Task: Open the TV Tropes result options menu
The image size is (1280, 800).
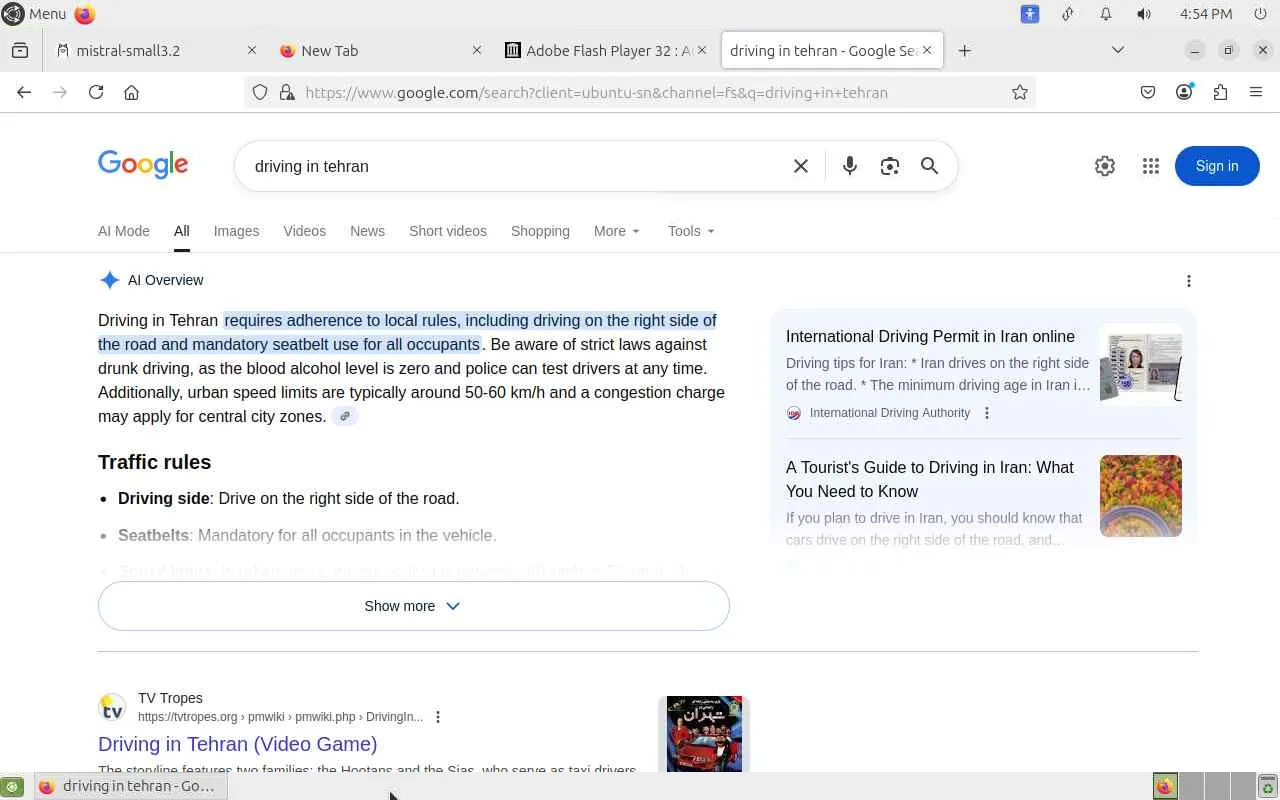Action: point(438,717)
